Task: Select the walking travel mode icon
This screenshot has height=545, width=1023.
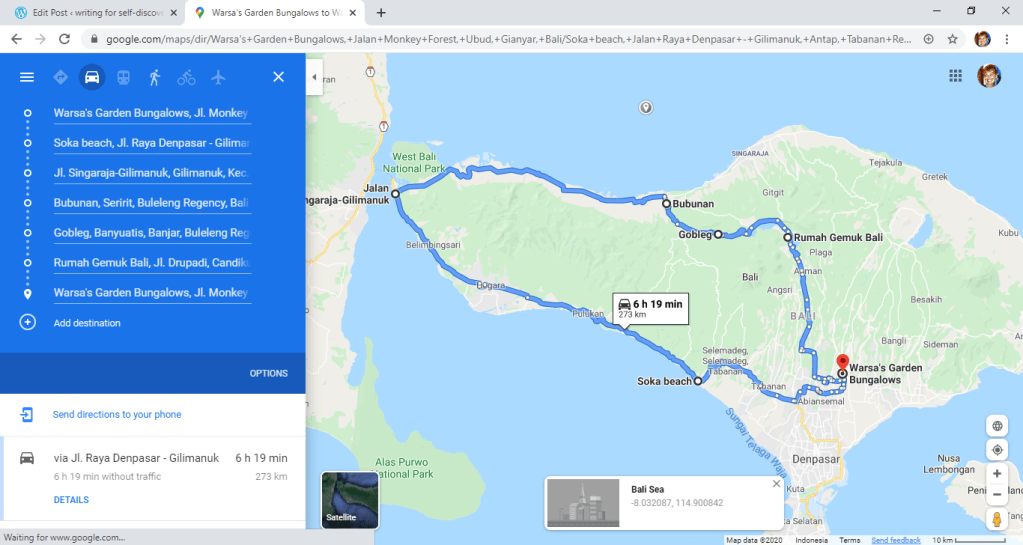Action: pos(155,77)
